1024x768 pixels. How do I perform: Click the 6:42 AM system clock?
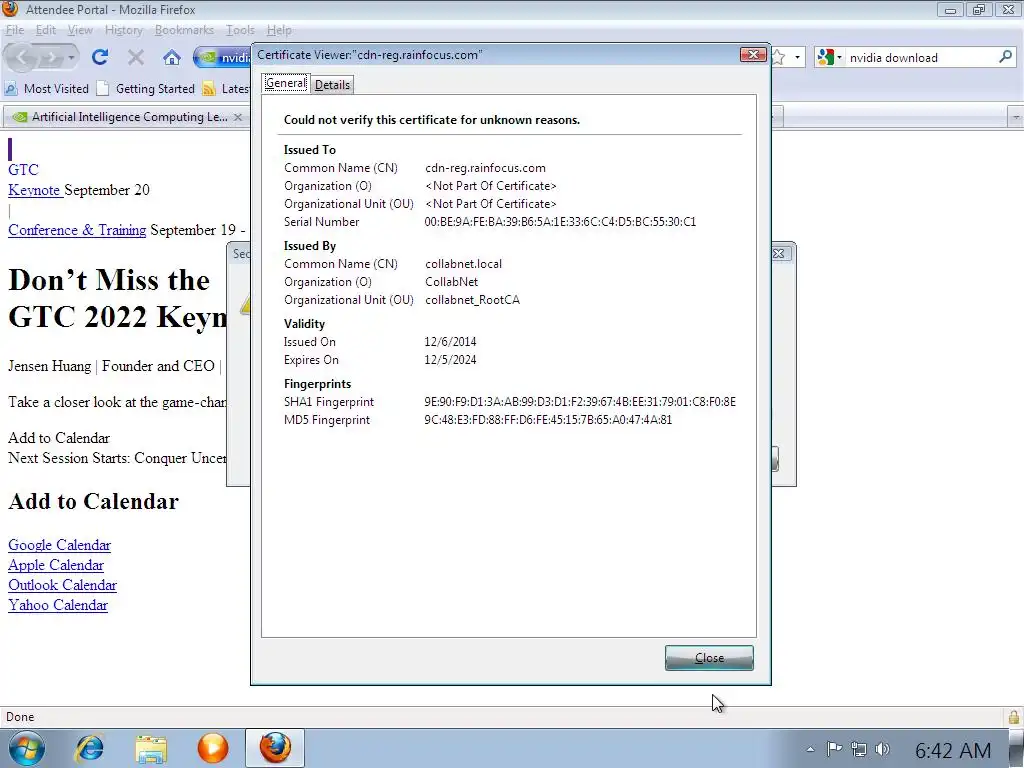click(953, 750)
